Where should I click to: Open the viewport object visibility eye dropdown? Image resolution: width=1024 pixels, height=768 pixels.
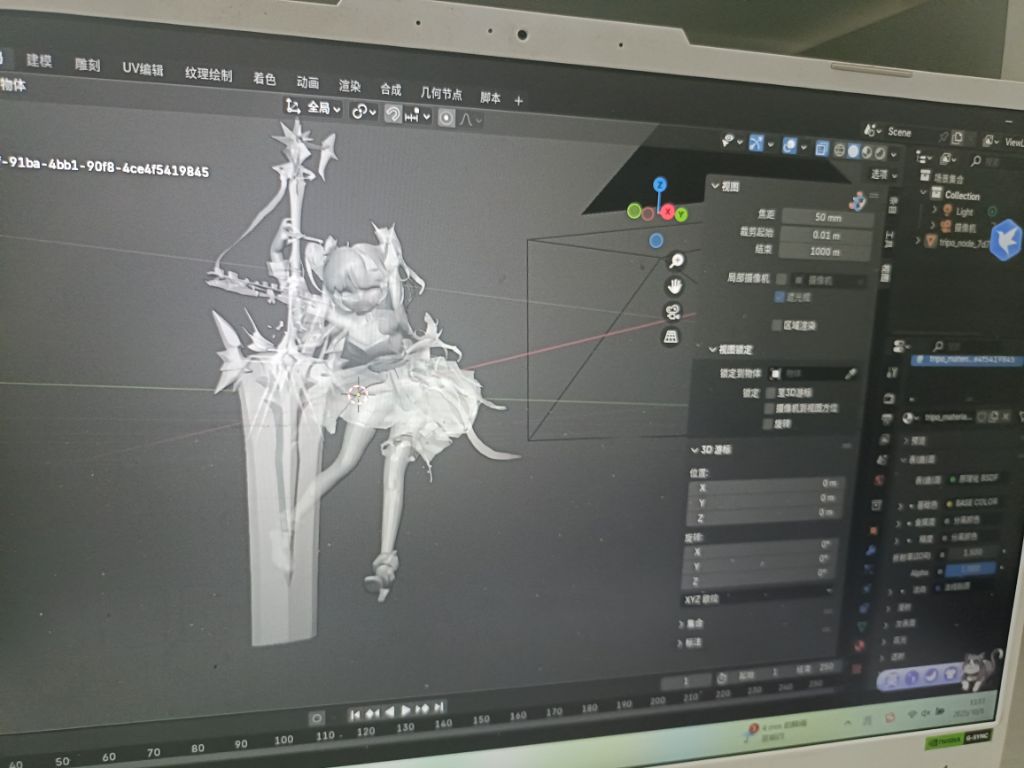click(x=731, y=141)
